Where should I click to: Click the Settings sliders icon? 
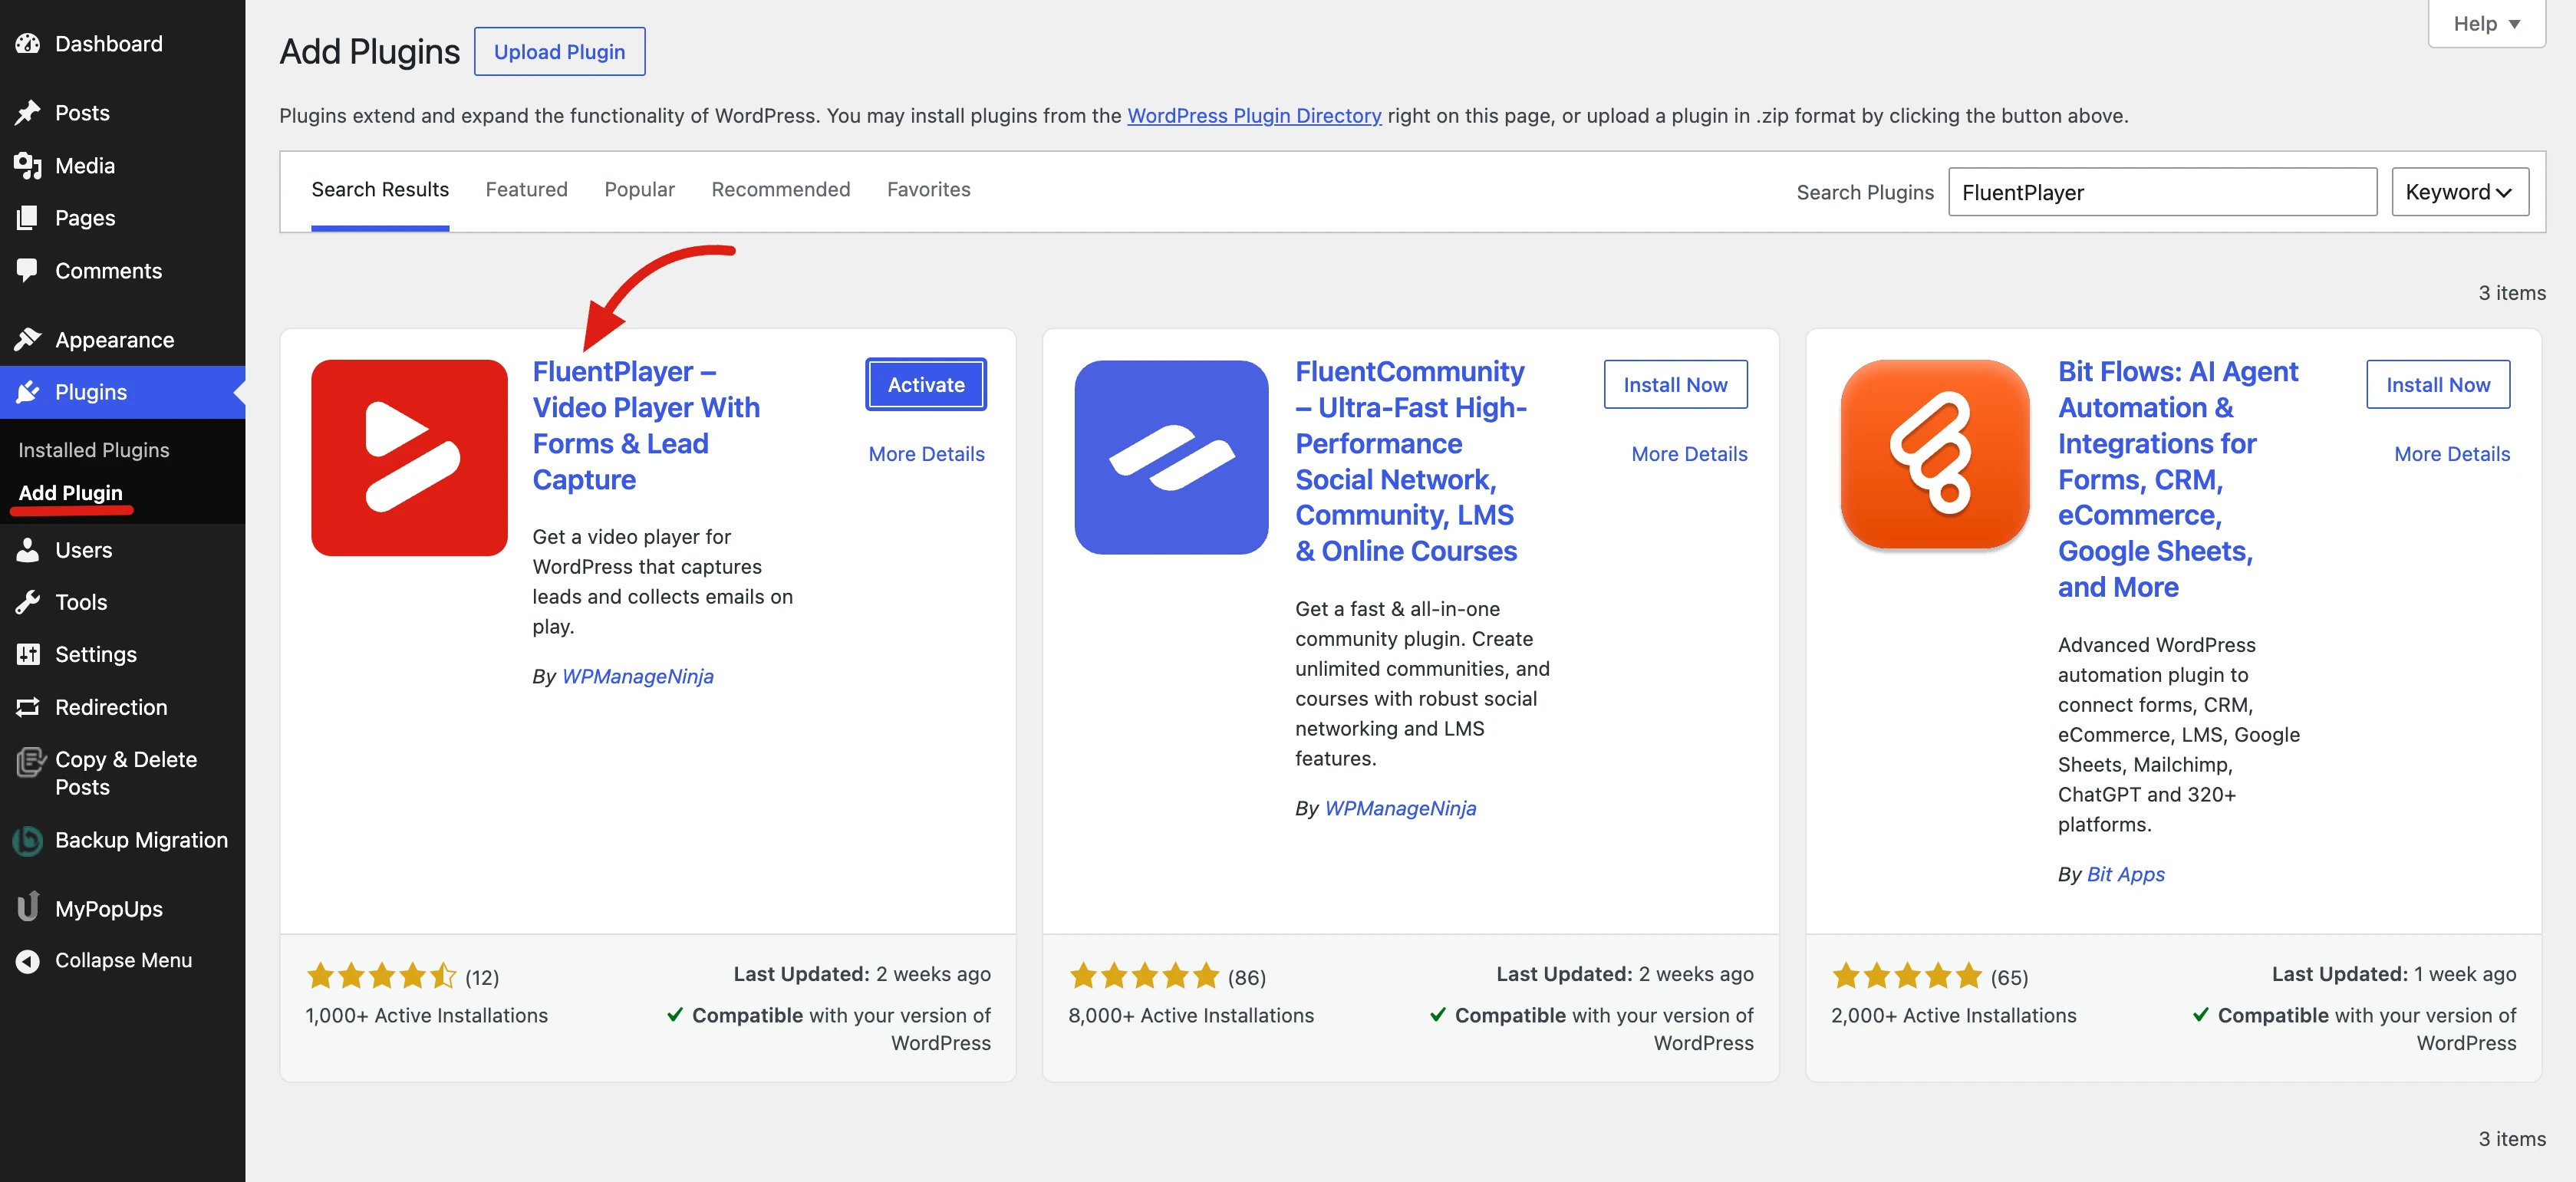click(x=28, y=655)
